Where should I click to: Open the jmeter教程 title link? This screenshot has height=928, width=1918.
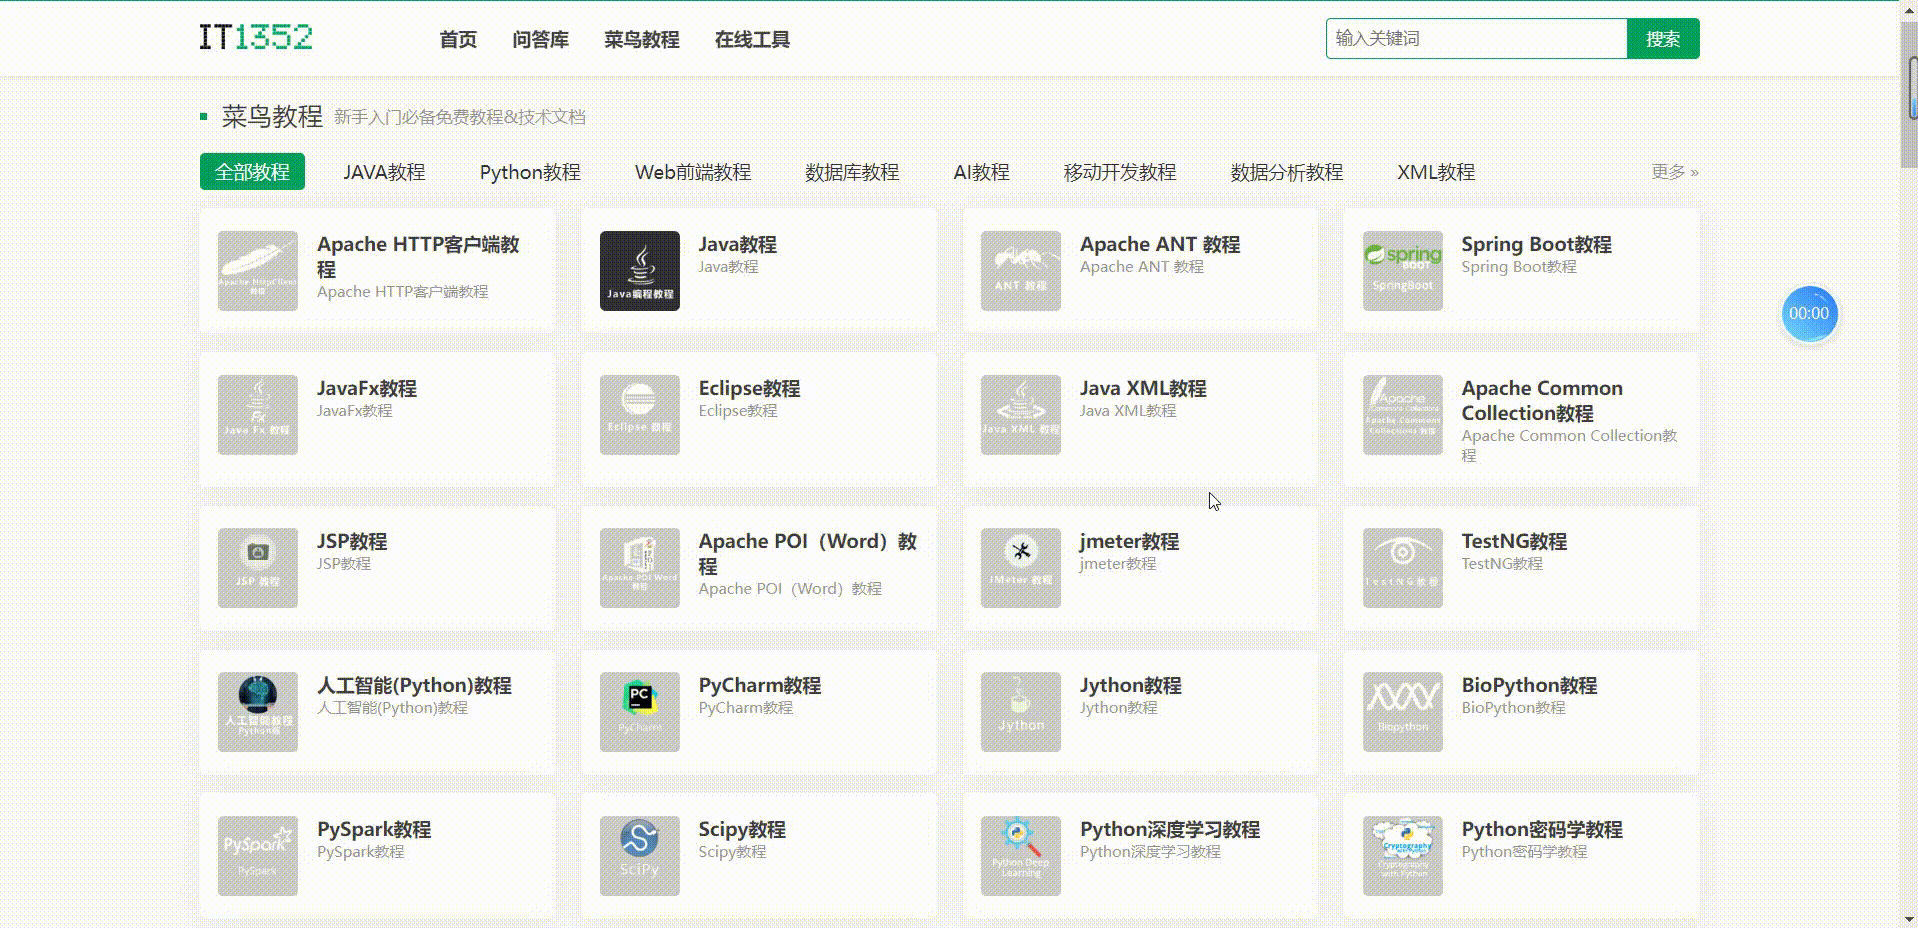tap(1129, 541)
